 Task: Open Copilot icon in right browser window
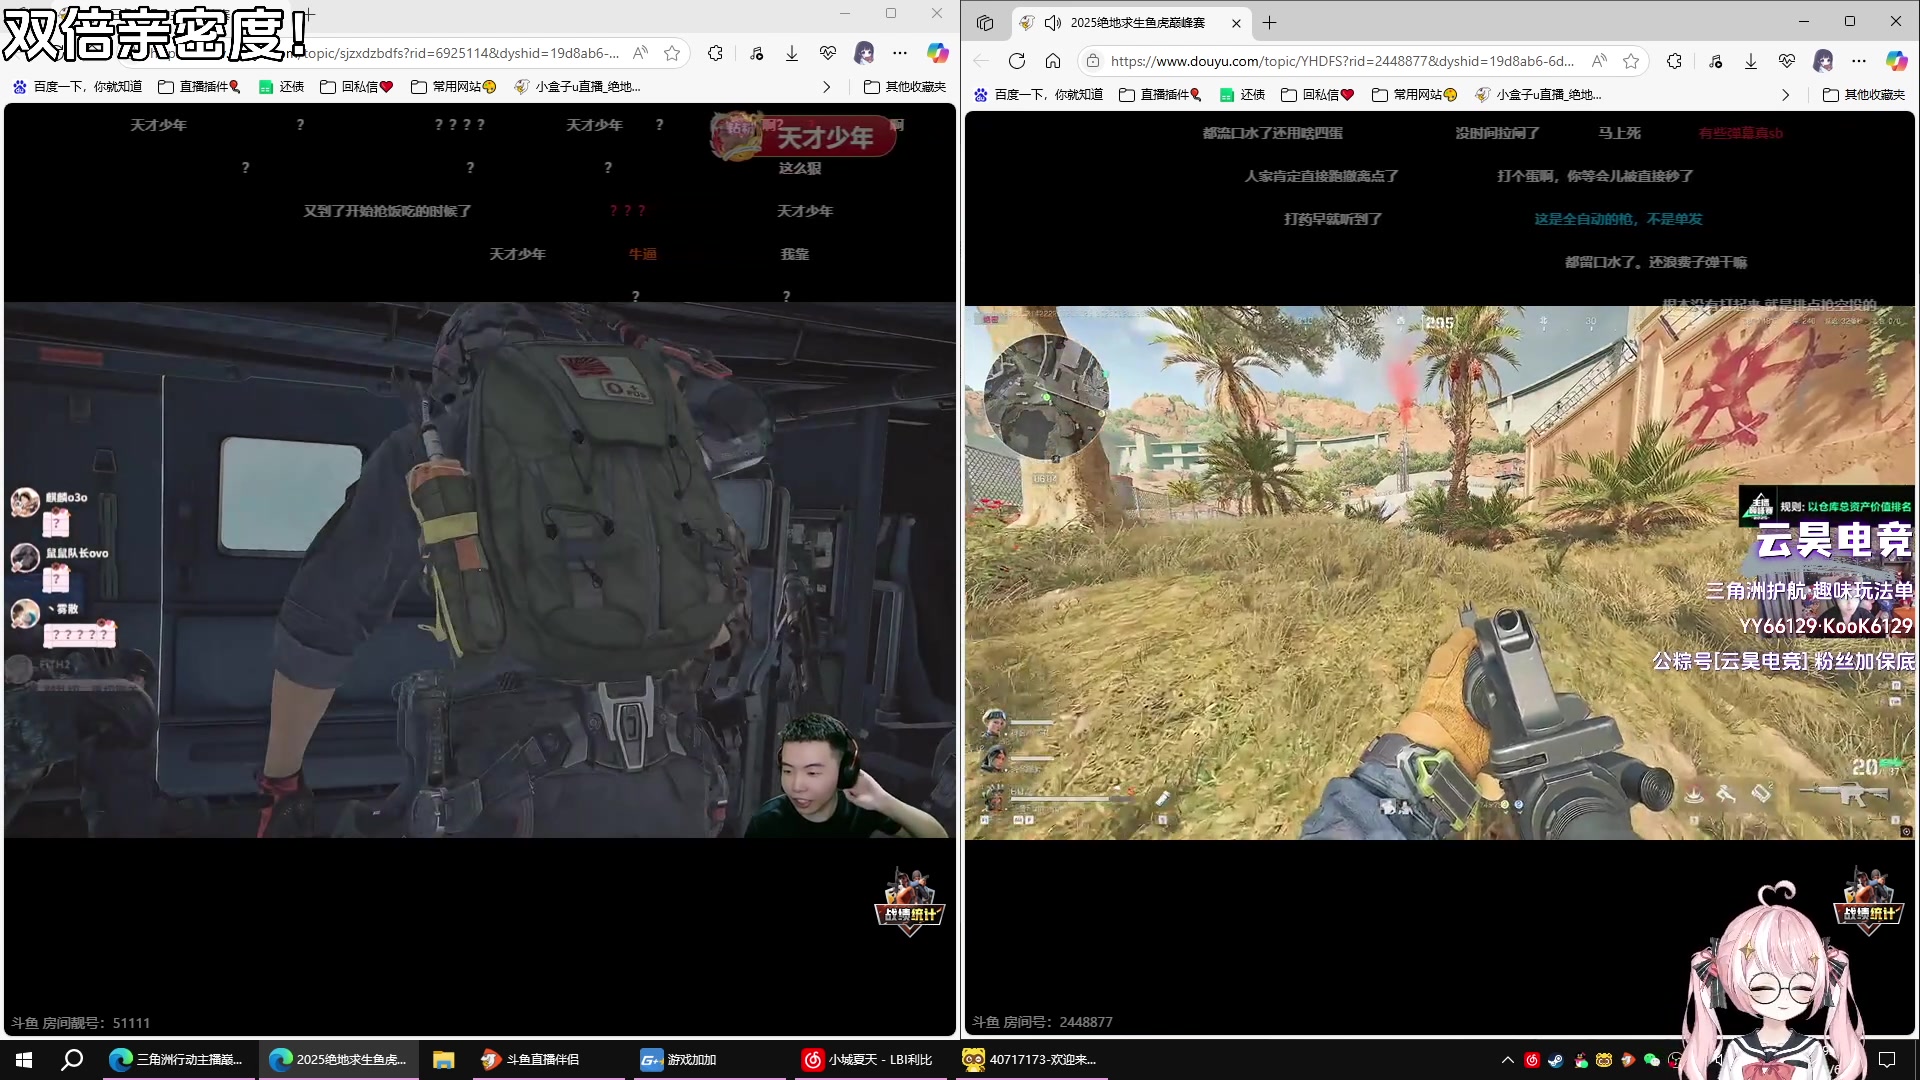[1896, 61]
